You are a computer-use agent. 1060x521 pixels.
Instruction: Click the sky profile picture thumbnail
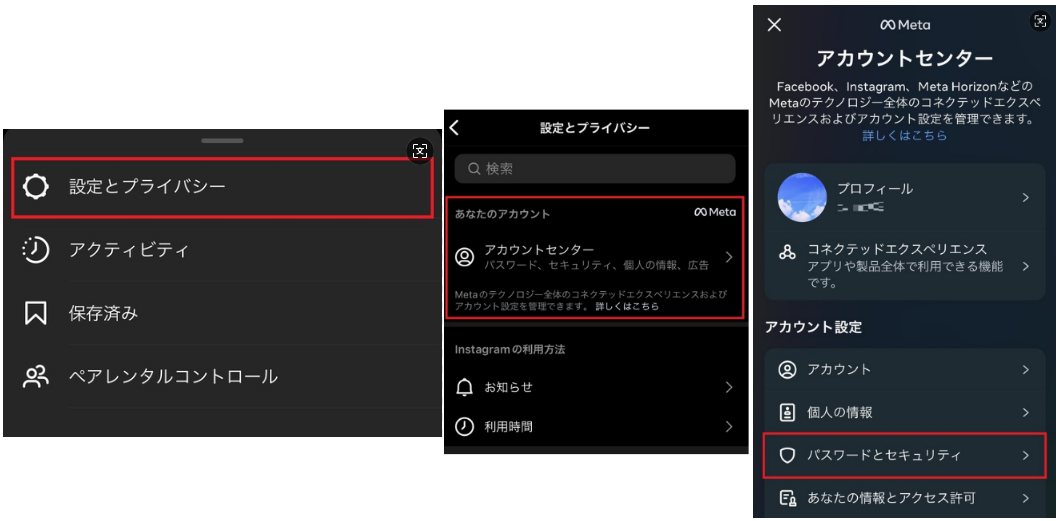click(x=802, y=197)
